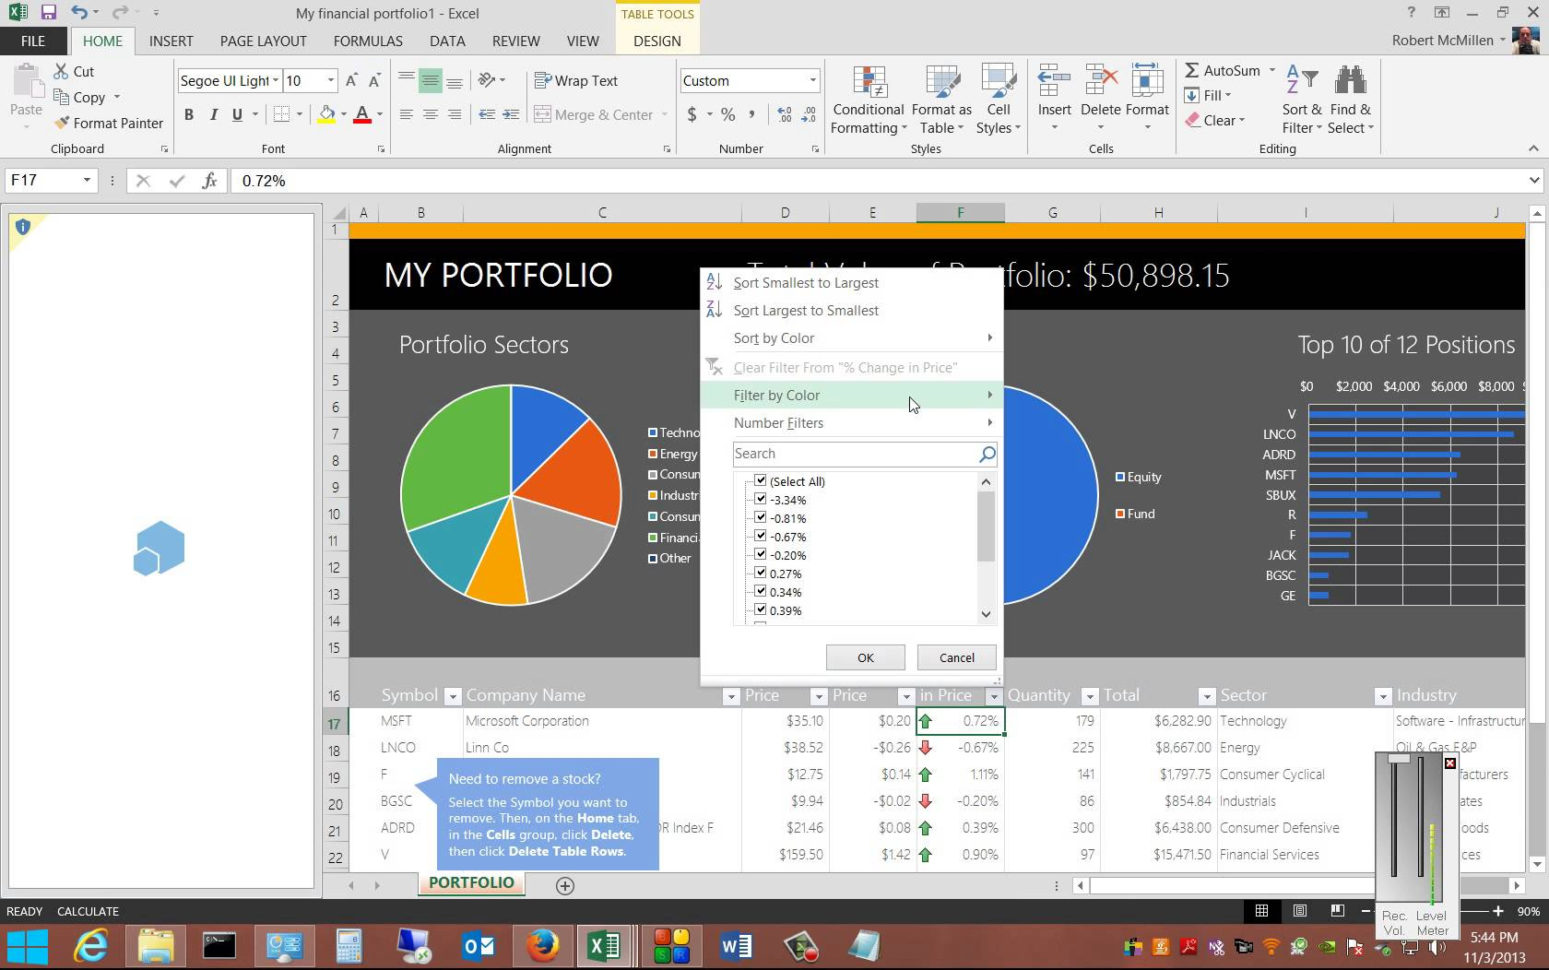Uncheck the (Select All) checkbox
The height and width of the screenshot is (970, 1549).
[x=760, y=481]
